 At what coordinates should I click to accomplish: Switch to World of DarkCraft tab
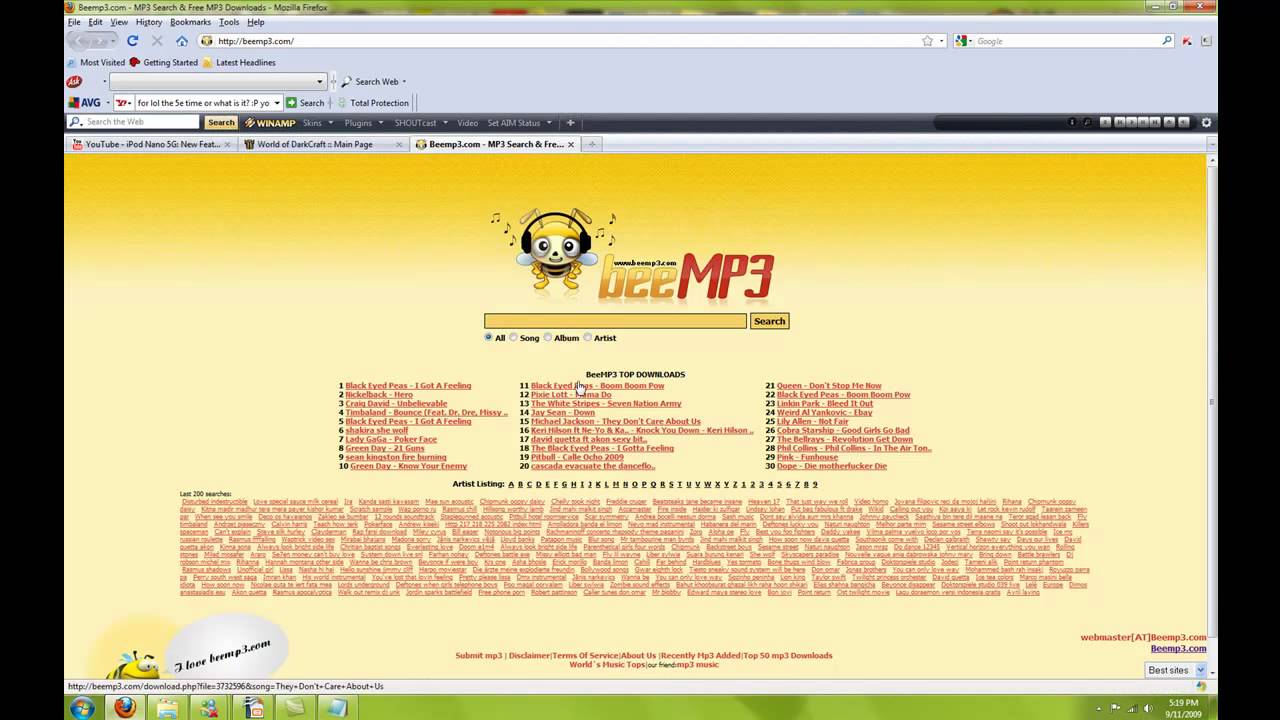pyautogui.click(x=323, y=144)
